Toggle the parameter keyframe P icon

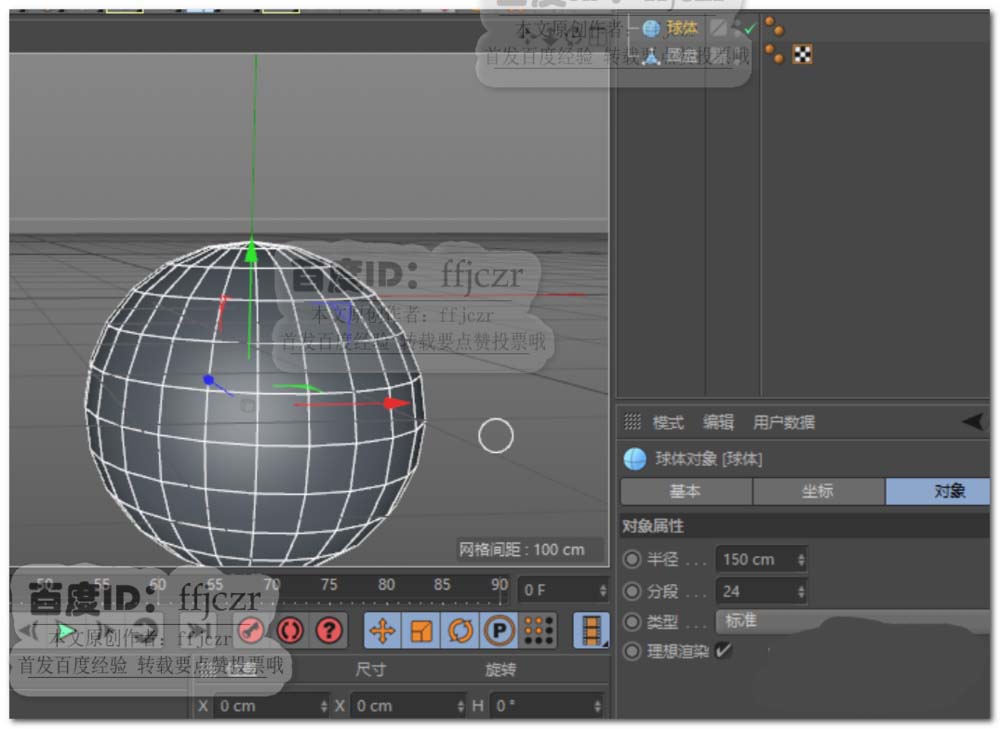point(498,631)
